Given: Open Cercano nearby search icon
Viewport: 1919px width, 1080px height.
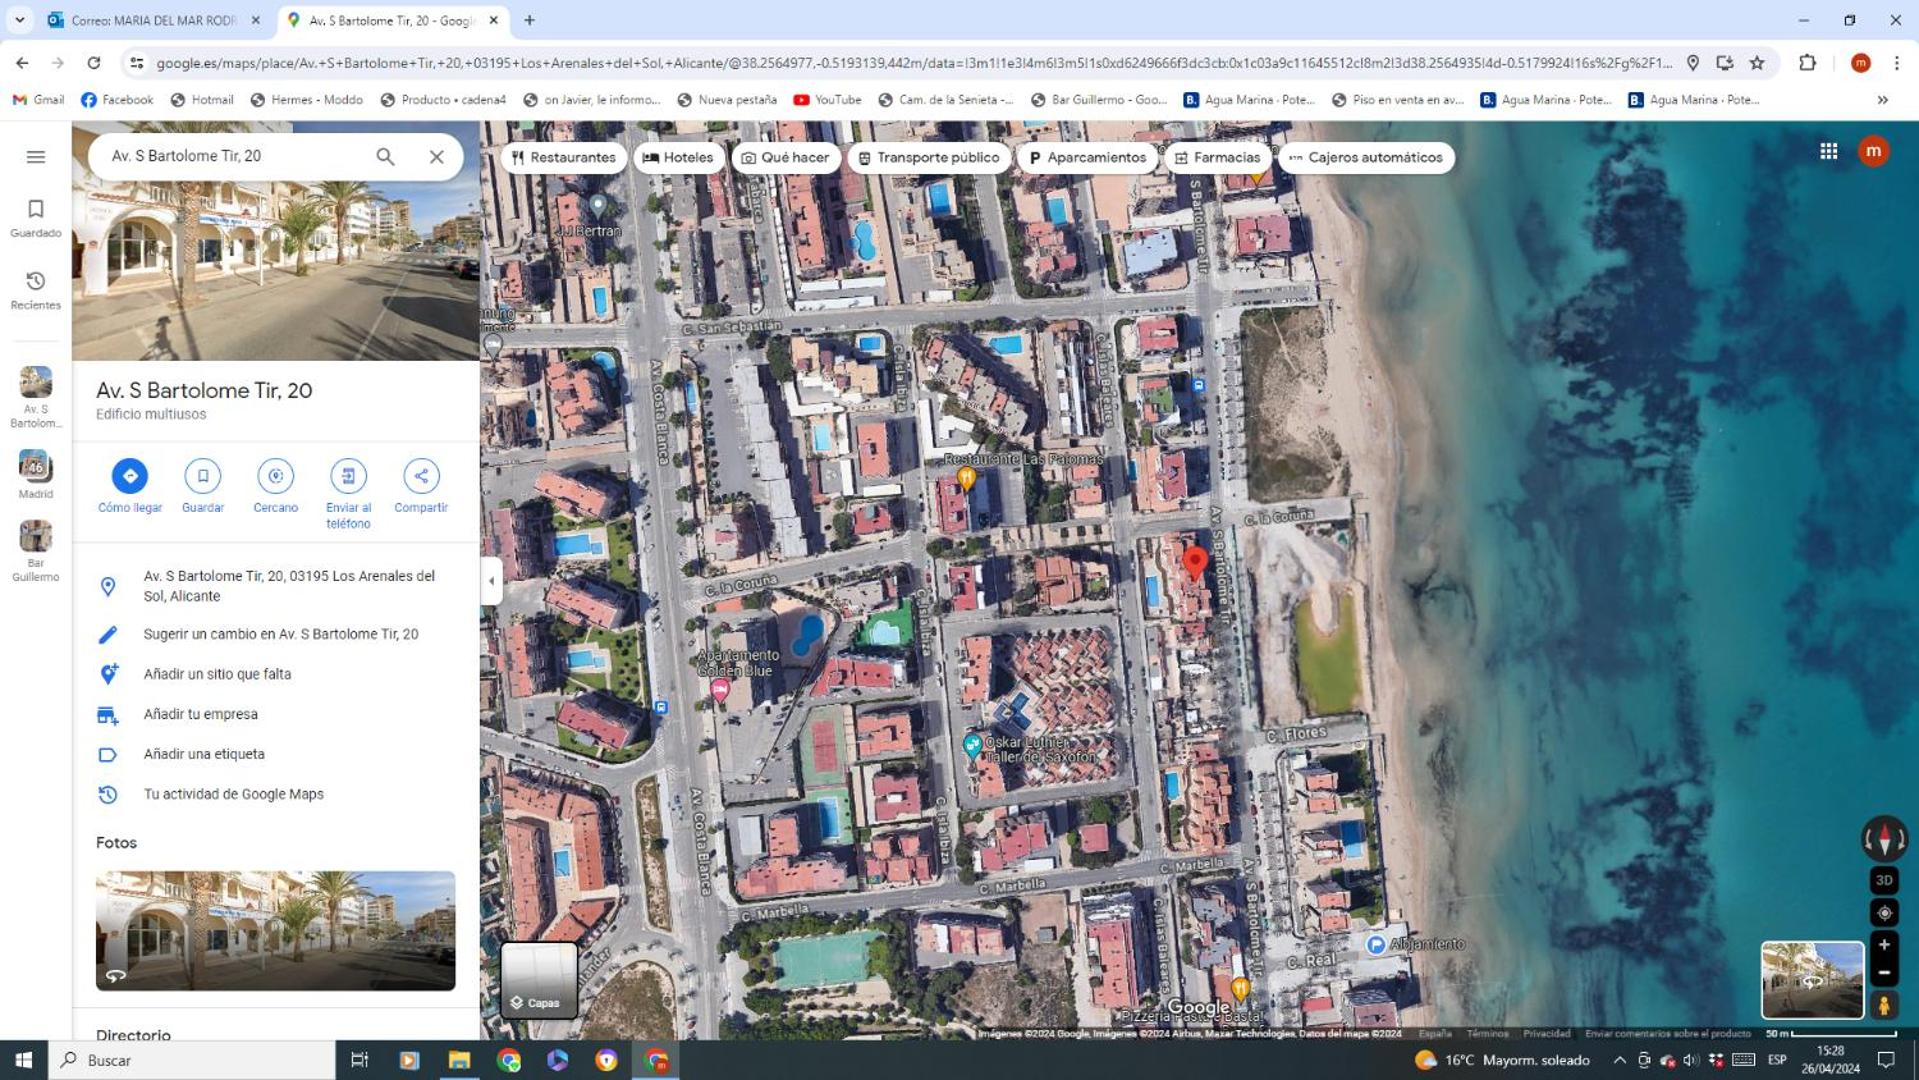Looking at the screenshot, I should pos(275,476).
